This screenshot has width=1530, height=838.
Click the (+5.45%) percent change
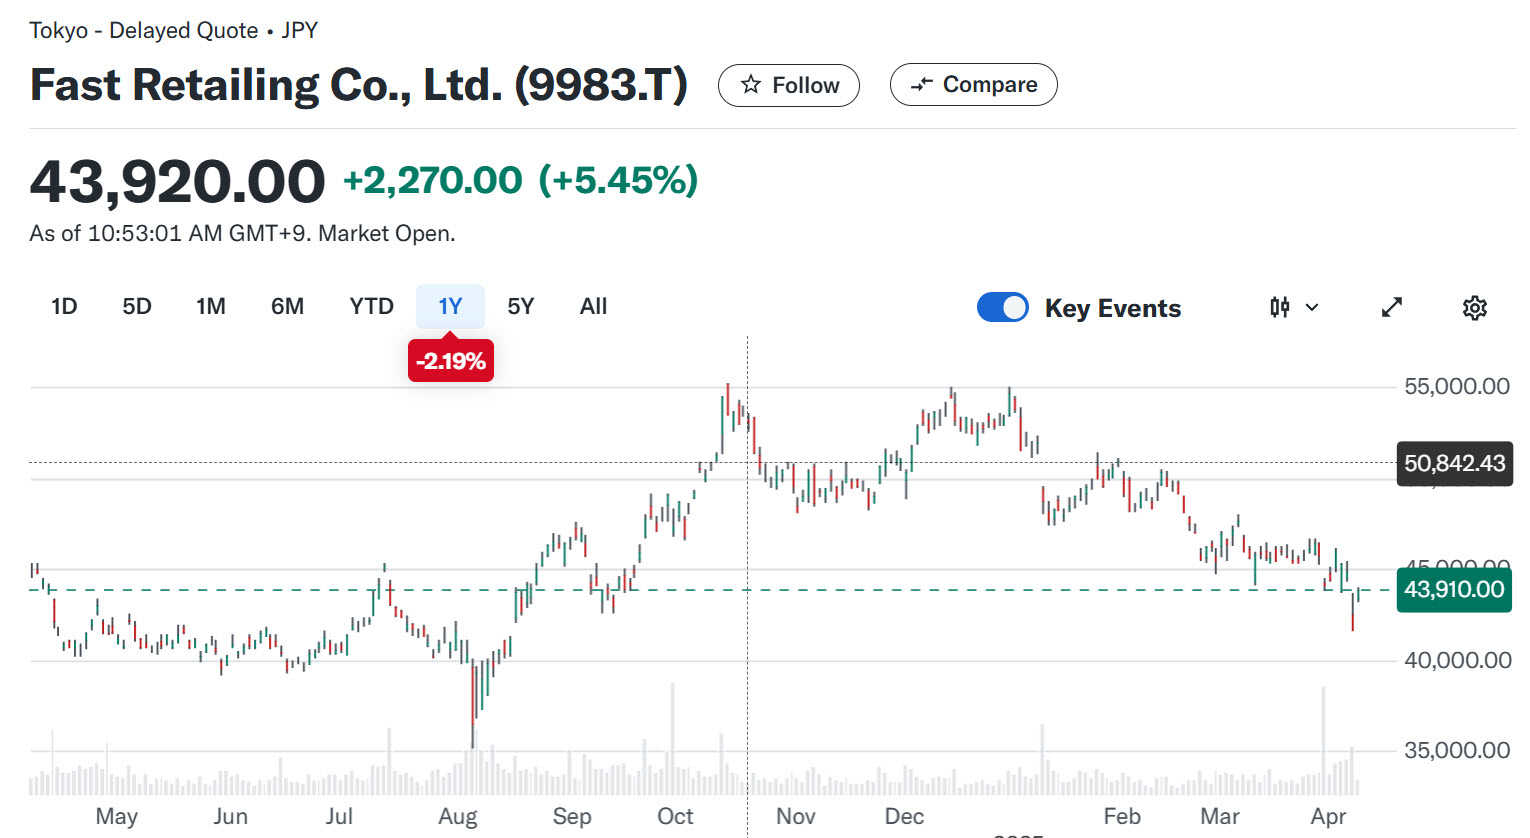coord(618,181)
